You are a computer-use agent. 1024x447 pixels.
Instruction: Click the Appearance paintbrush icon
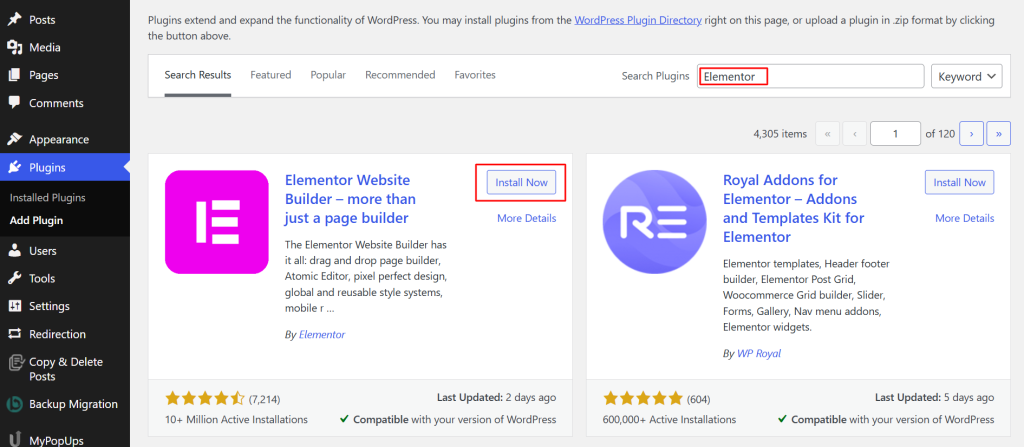coord(14,139)
